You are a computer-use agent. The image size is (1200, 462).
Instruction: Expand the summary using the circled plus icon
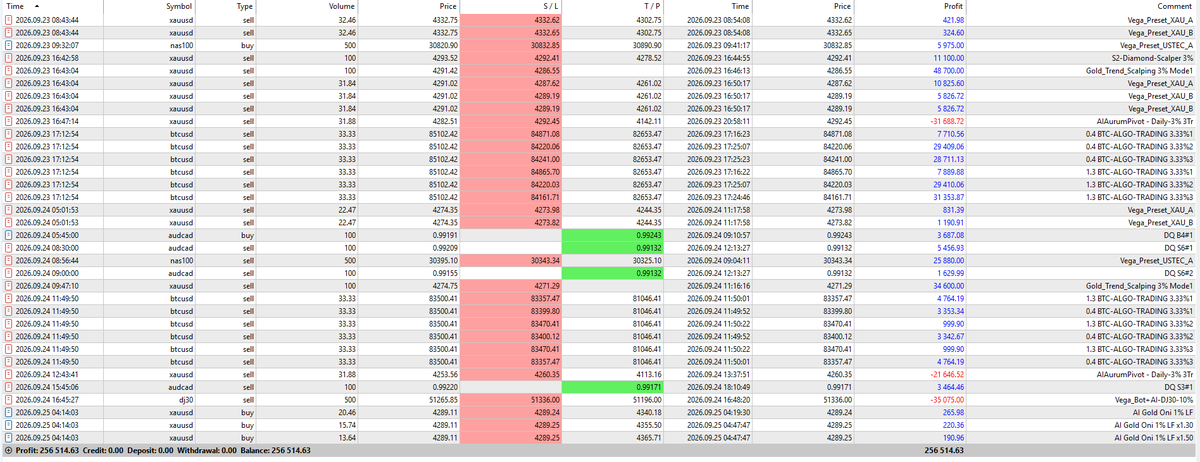[9, 451]
